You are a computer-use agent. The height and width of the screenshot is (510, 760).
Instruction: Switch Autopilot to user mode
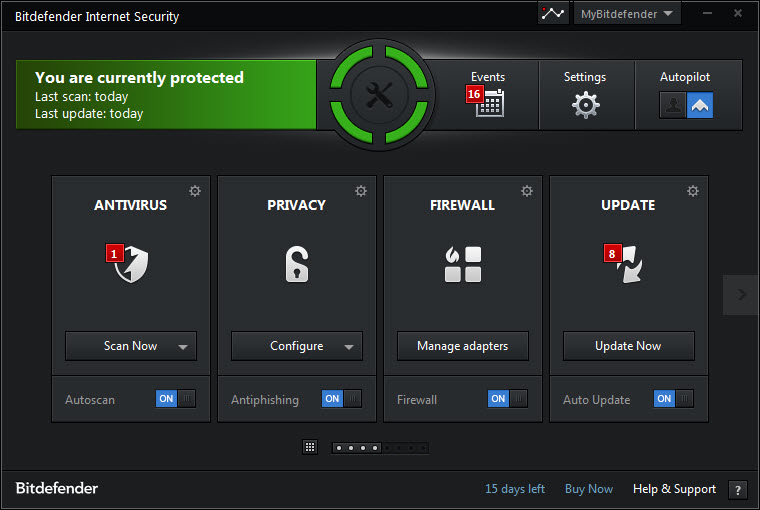[673, 105]
